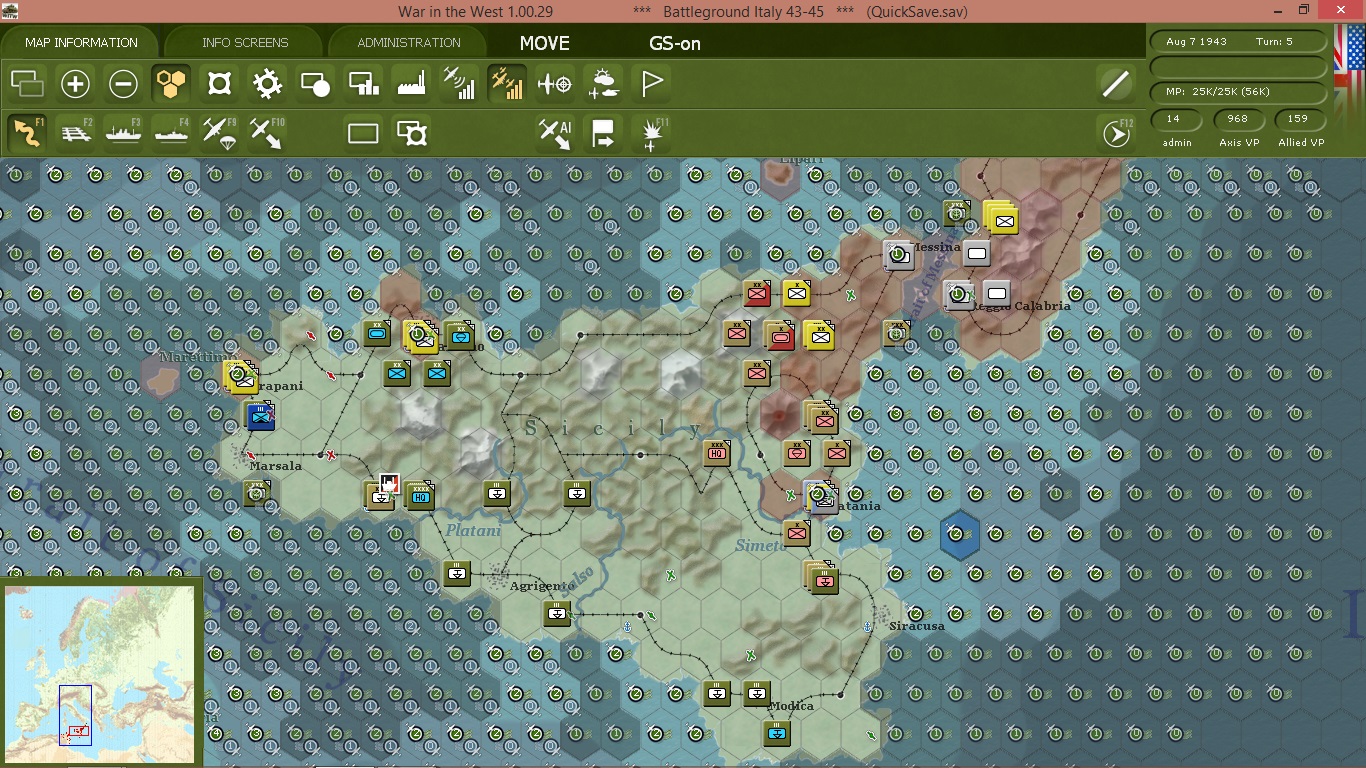
Task: Select the F4 ship mode icon
Action: click(x=171, y=133)
